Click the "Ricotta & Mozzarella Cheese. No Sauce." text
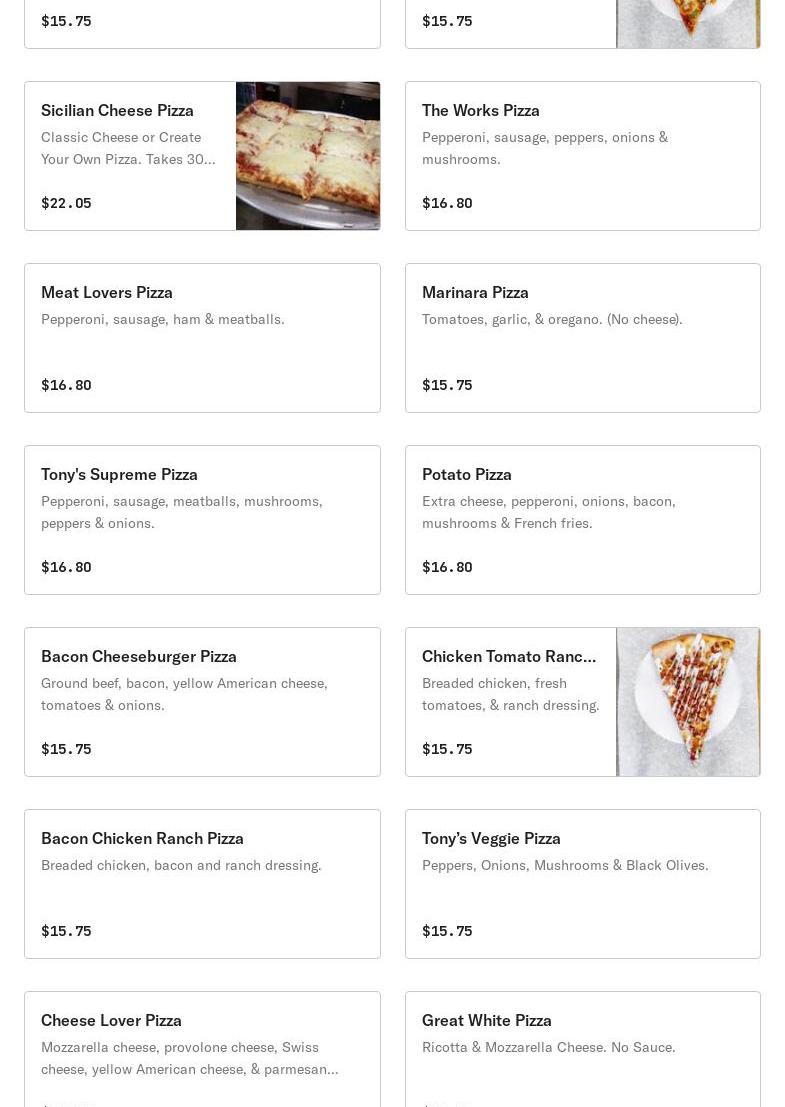The height and width of the screenshot is (1107, 785). coord(548,1047)
